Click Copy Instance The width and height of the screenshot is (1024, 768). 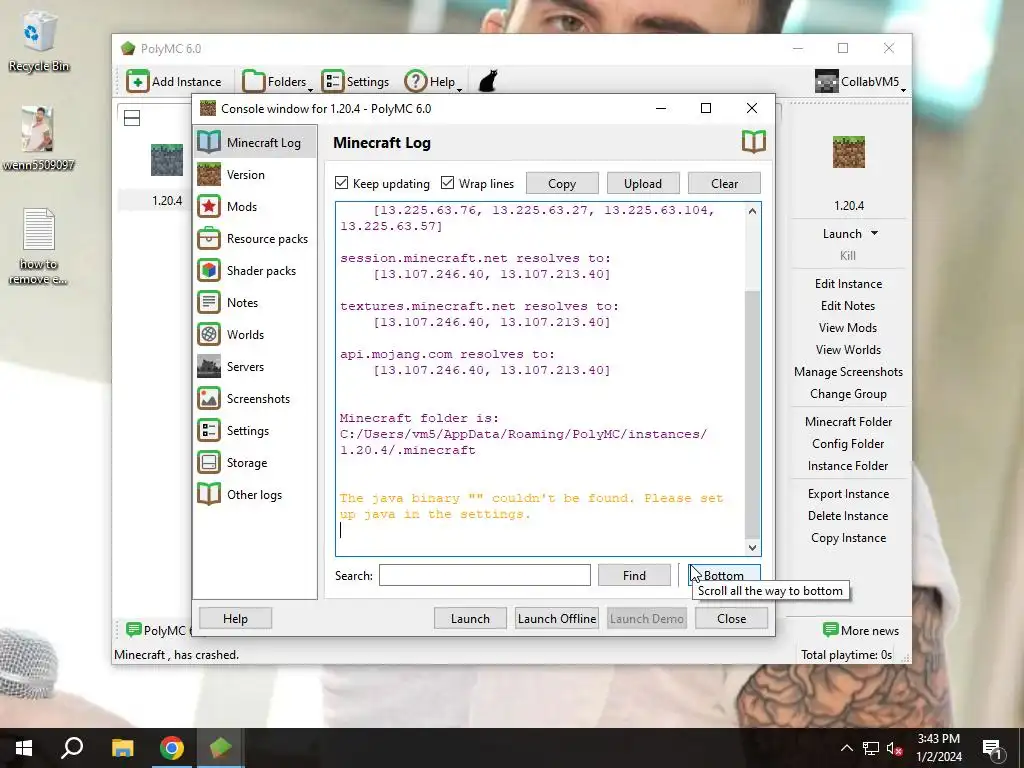pos(848,538)
